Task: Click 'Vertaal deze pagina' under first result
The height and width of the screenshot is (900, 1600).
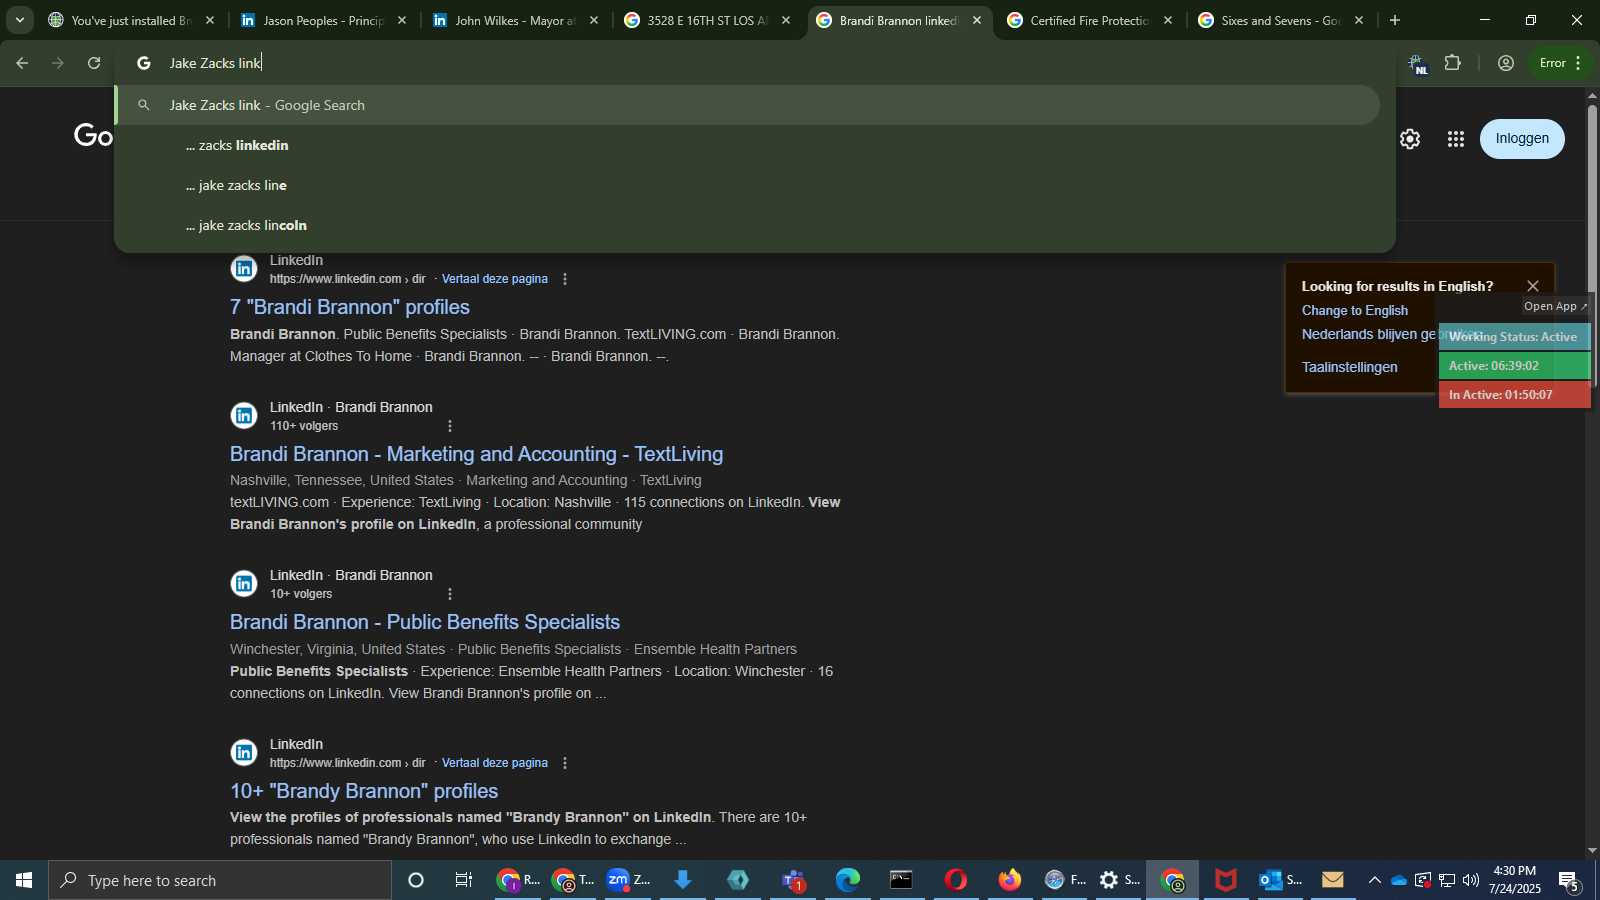Action: [x=495, y=279]
